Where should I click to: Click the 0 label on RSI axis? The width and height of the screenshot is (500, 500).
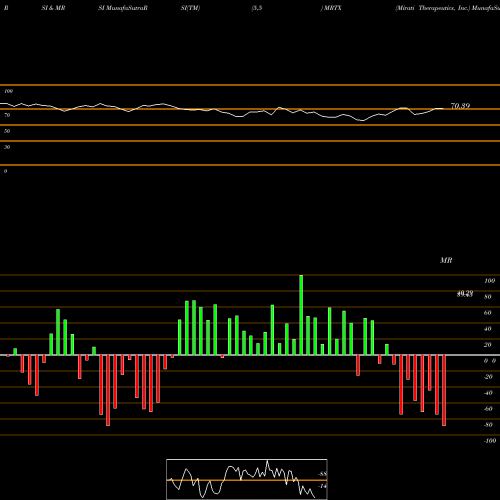5,171
